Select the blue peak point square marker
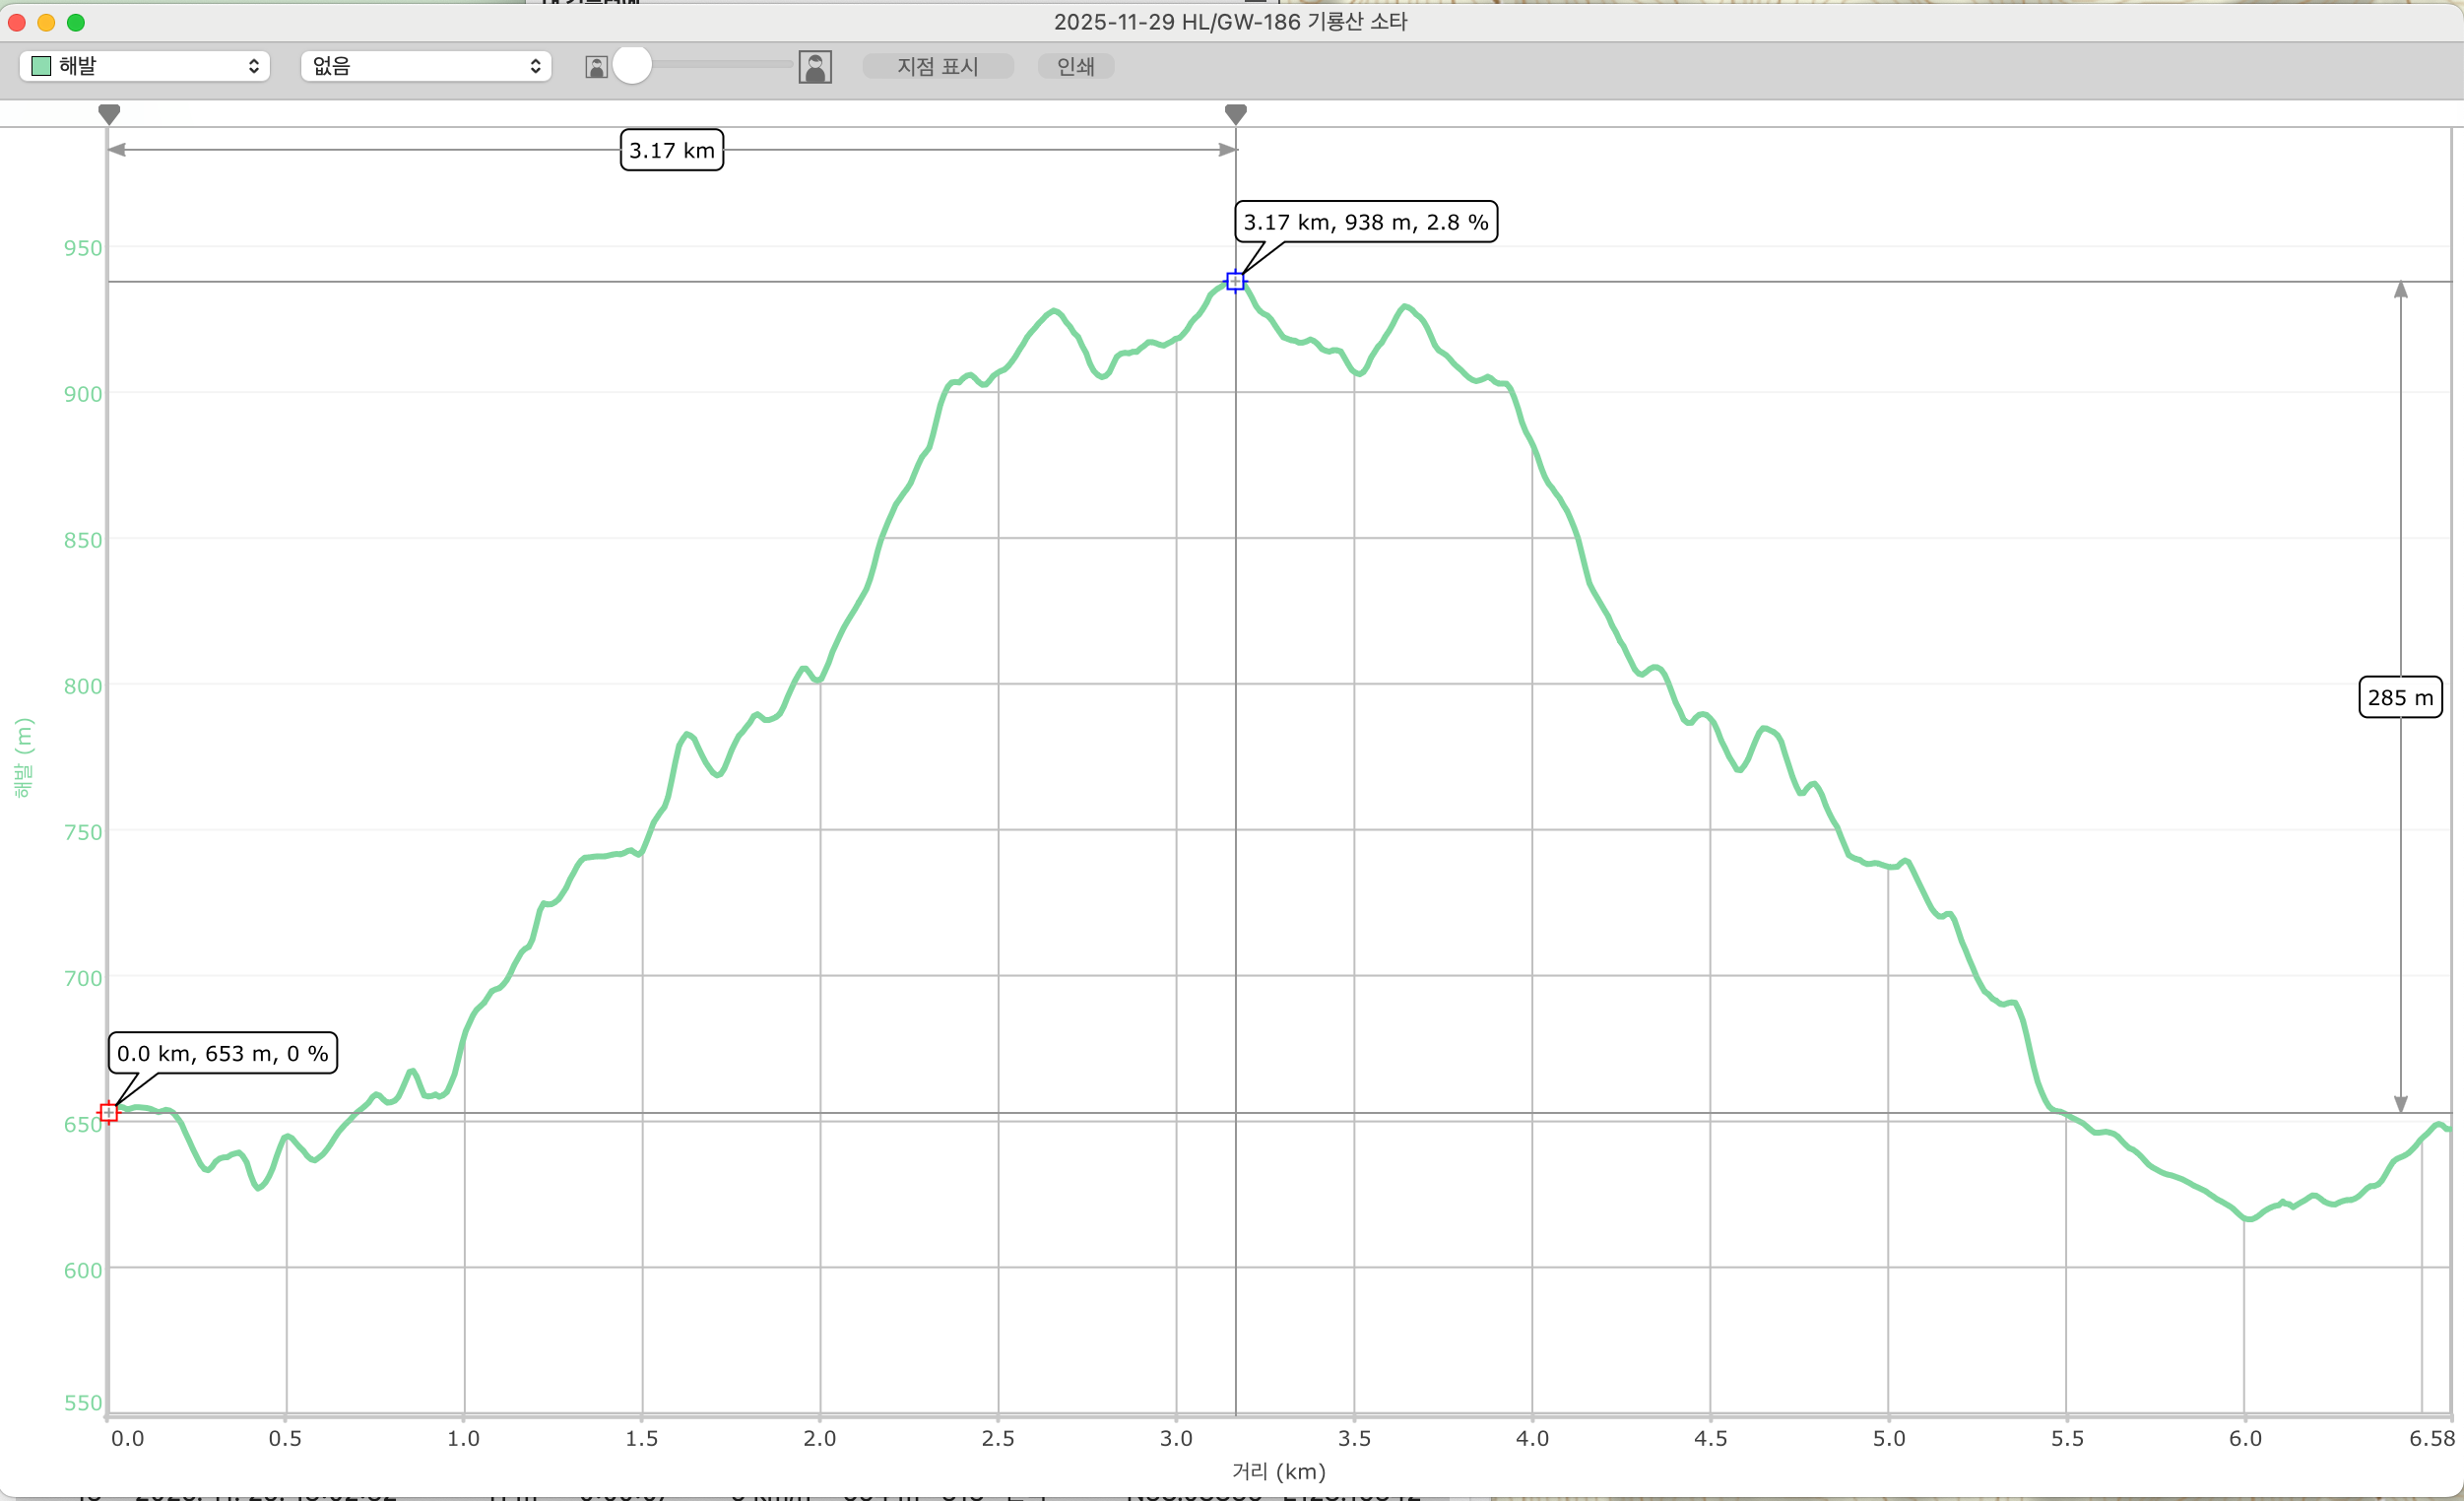The width and height of the screenshot is (2464, 1501). pos(1235,281)
